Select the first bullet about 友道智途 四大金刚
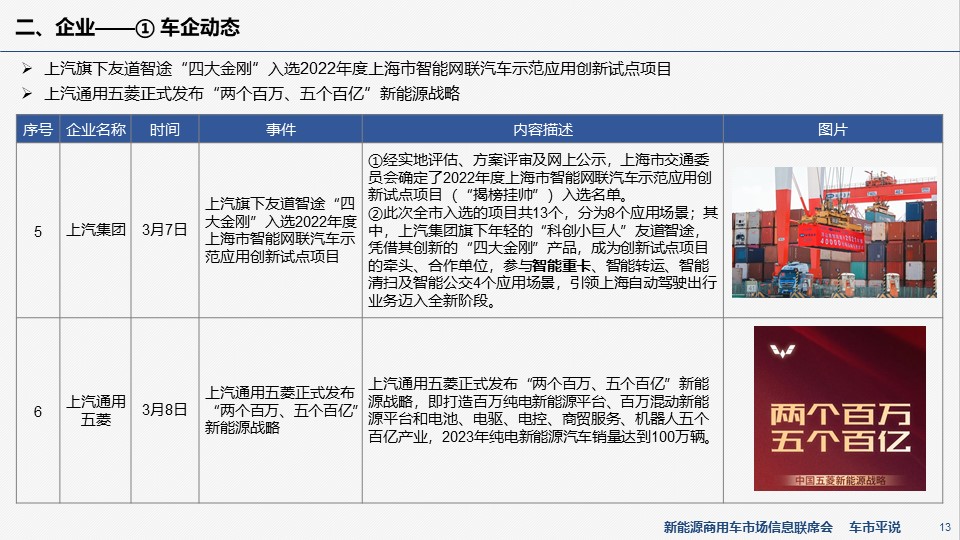This screenshot has height=540, width=960. pyautogui.click(x=358, y=69)
